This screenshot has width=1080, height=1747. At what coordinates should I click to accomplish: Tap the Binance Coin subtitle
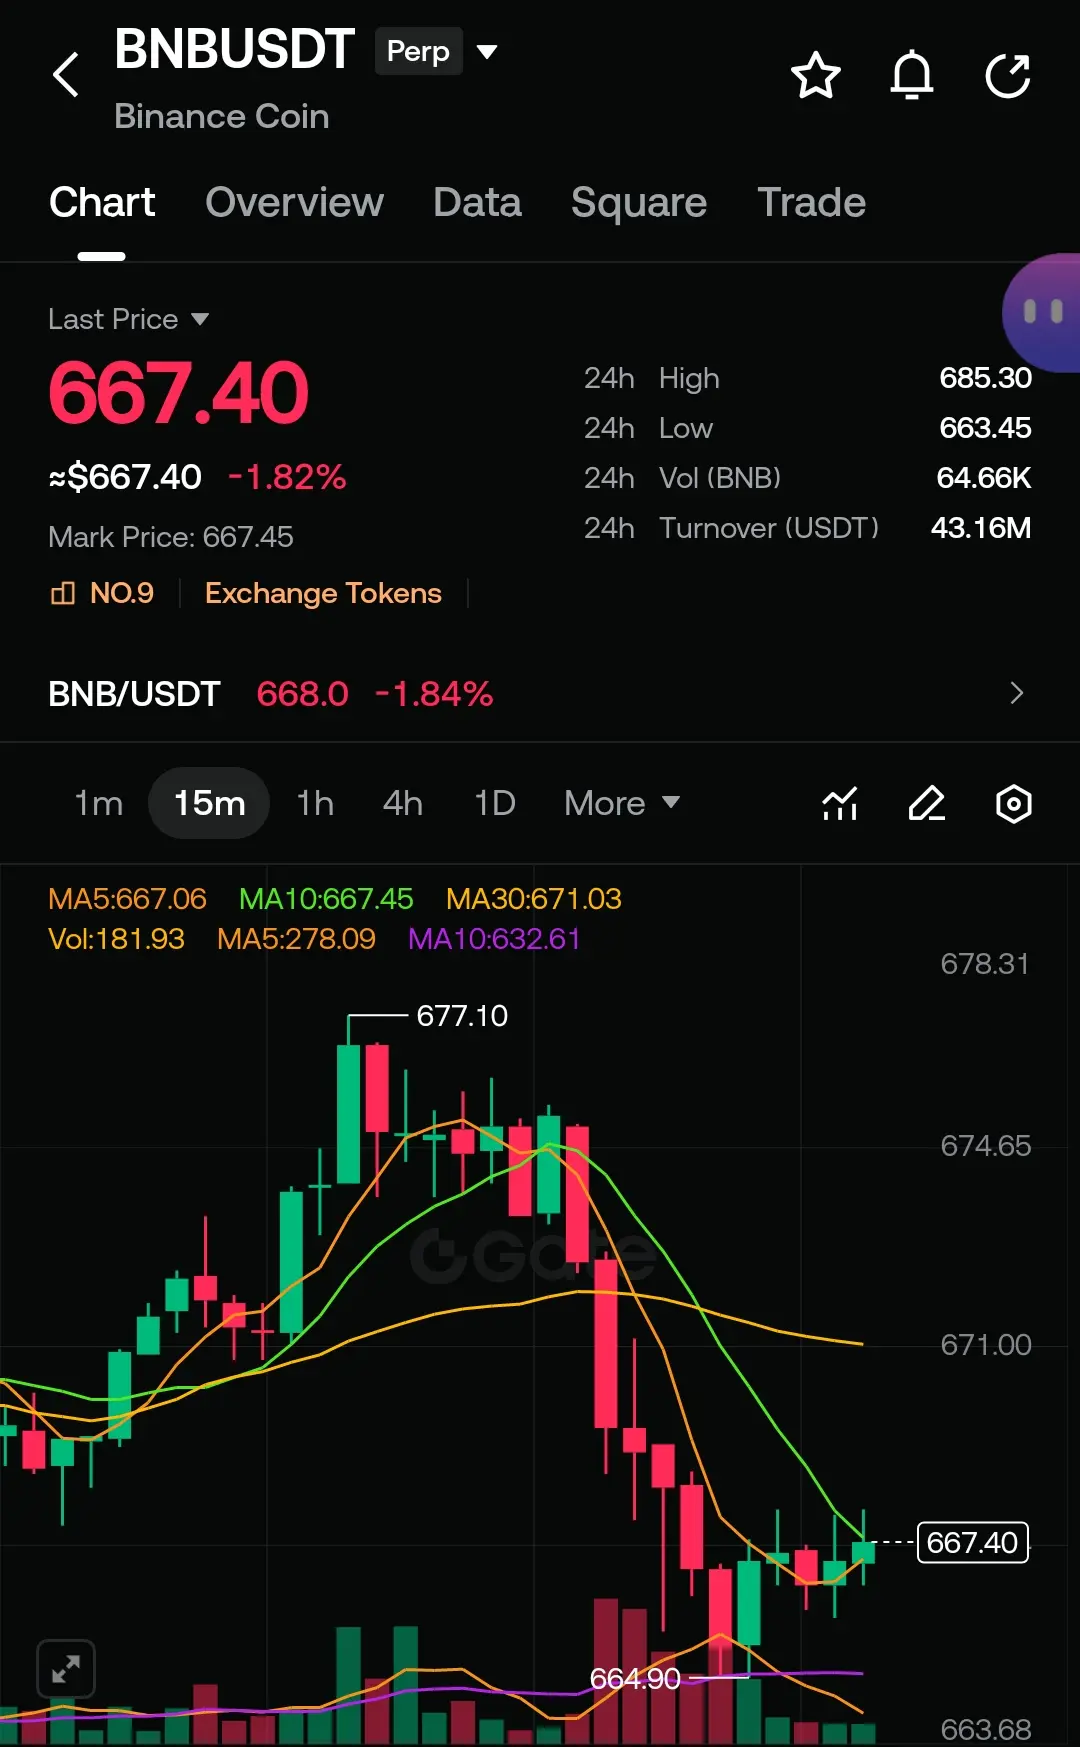221,117
